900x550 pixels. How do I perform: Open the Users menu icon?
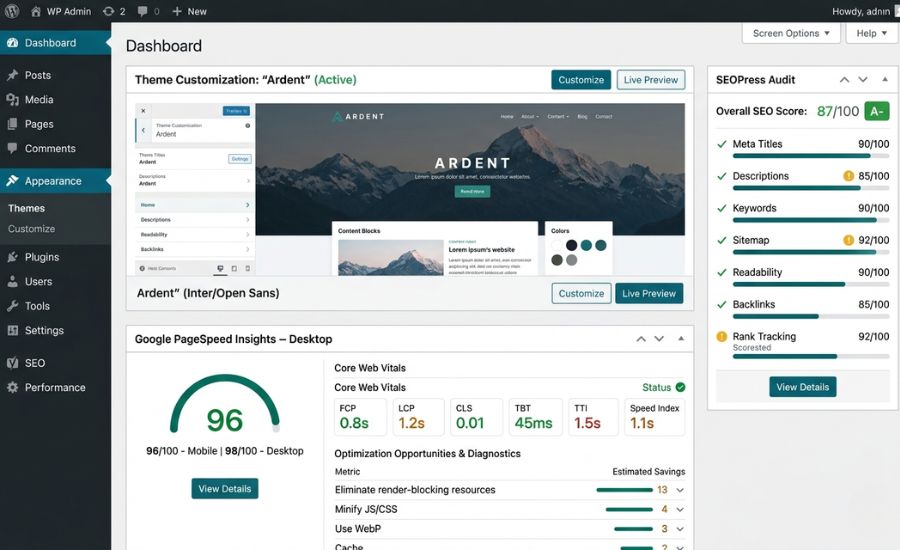[13, 282]
